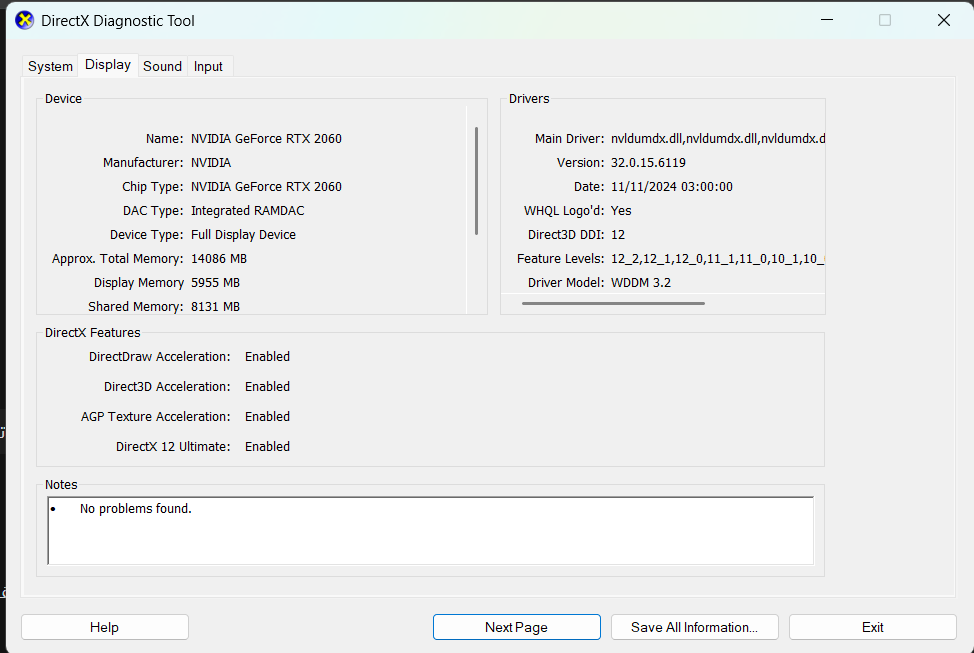The image size is (974, 653).
Task: Click the Device panel vertical scrollbar
Action: click(476, 180)
